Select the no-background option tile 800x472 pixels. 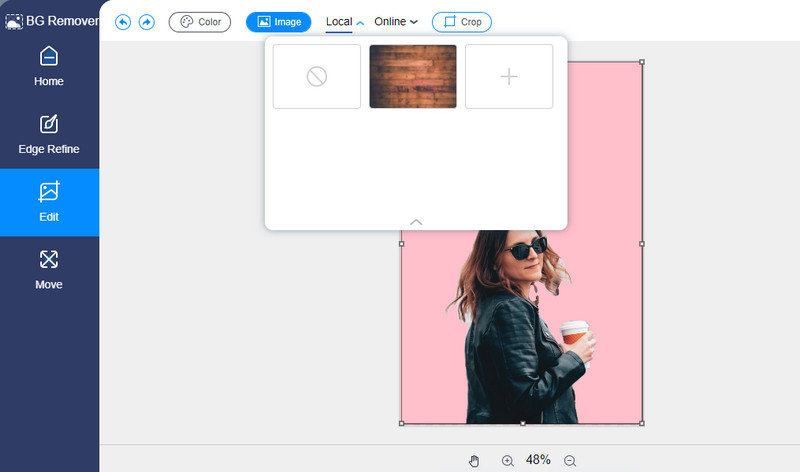point(317,77)
